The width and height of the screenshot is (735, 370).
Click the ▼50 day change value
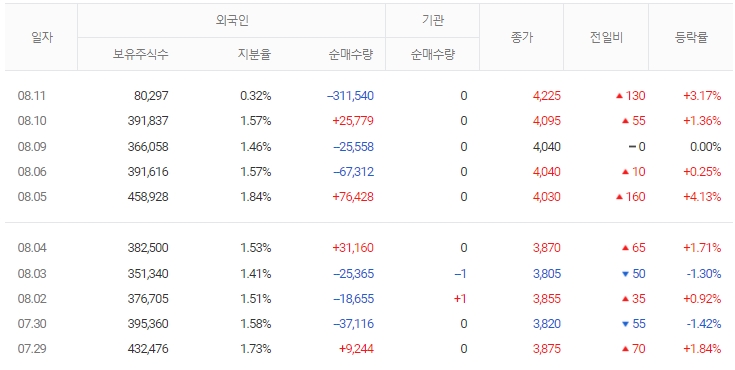pos(633,273)
